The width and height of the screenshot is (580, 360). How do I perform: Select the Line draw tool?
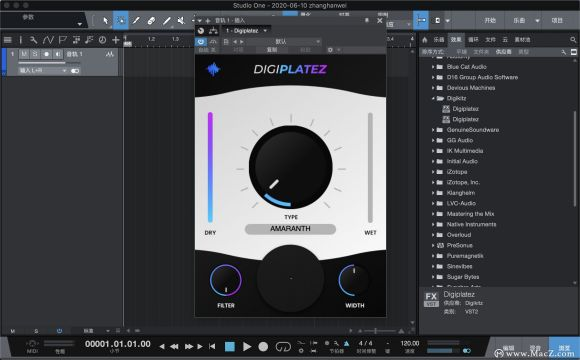click(x=166, y=21)
